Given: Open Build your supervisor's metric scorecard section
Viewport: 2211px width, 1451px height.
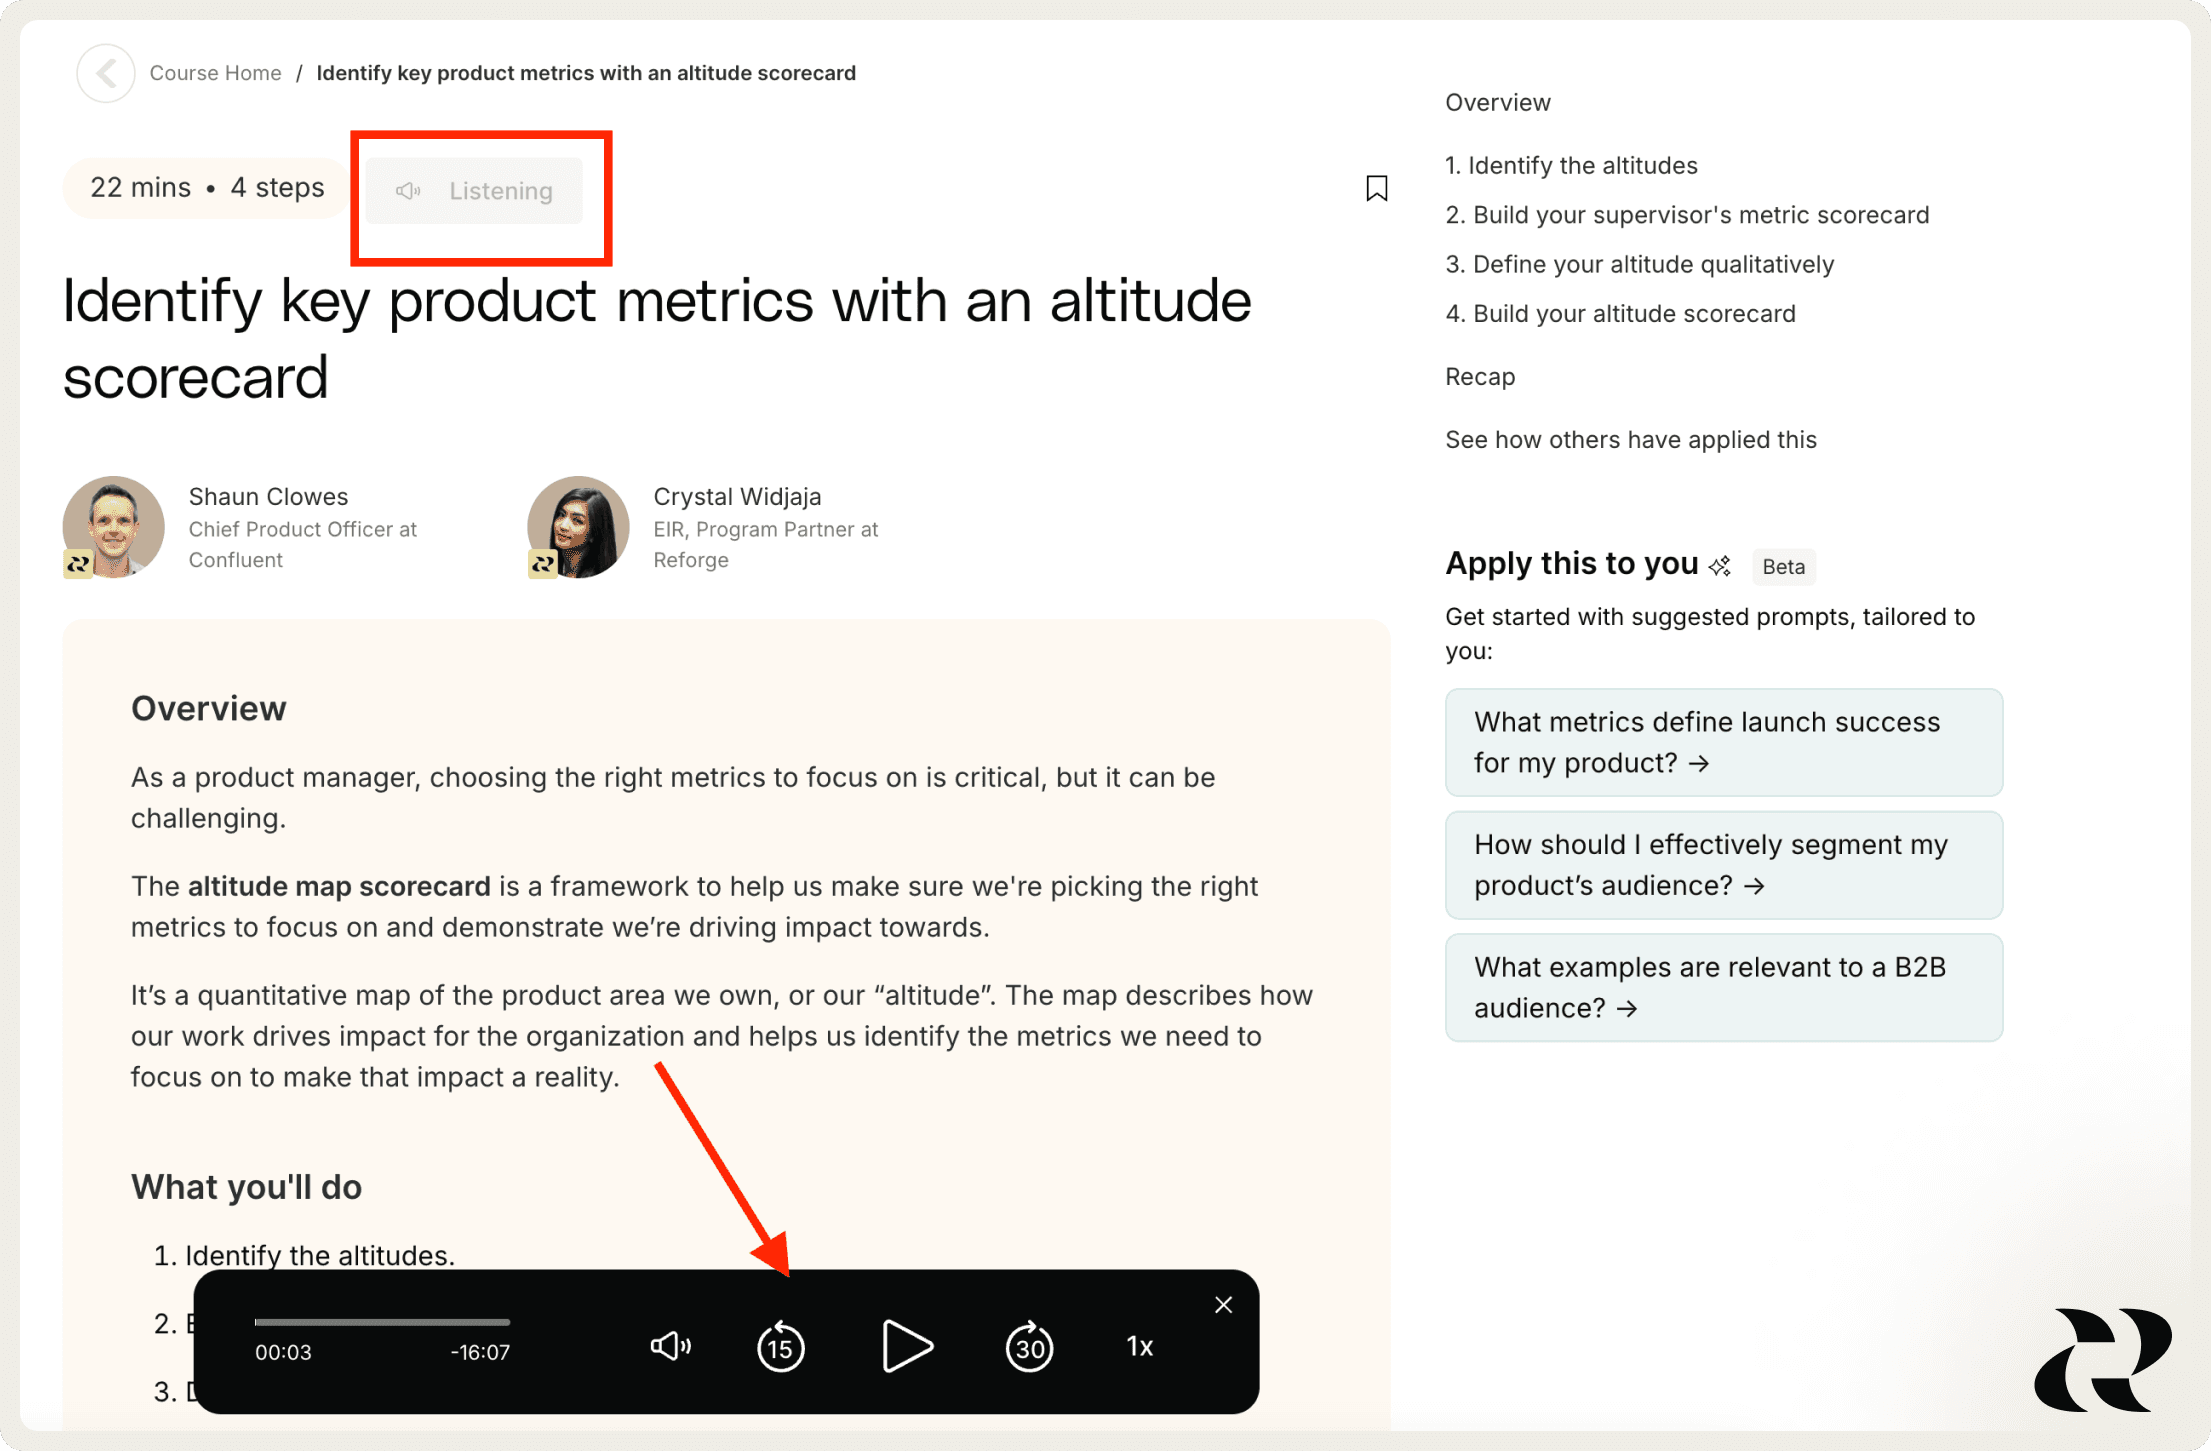Looking at the screenshot, I should point(1687,215).
